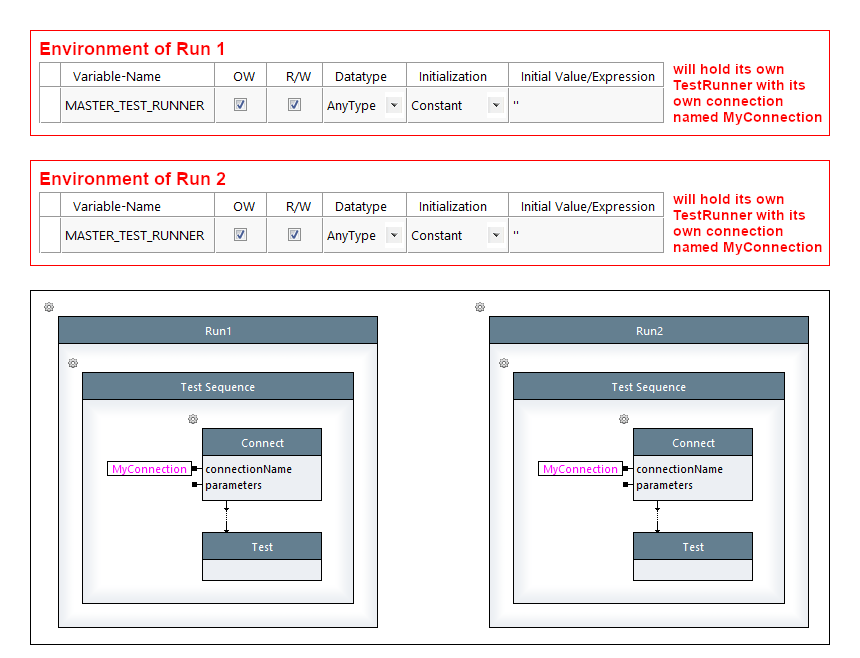Edit initial value field in Run 1
860x658 pixels.
pyautogui.click(x=585, y=105)
